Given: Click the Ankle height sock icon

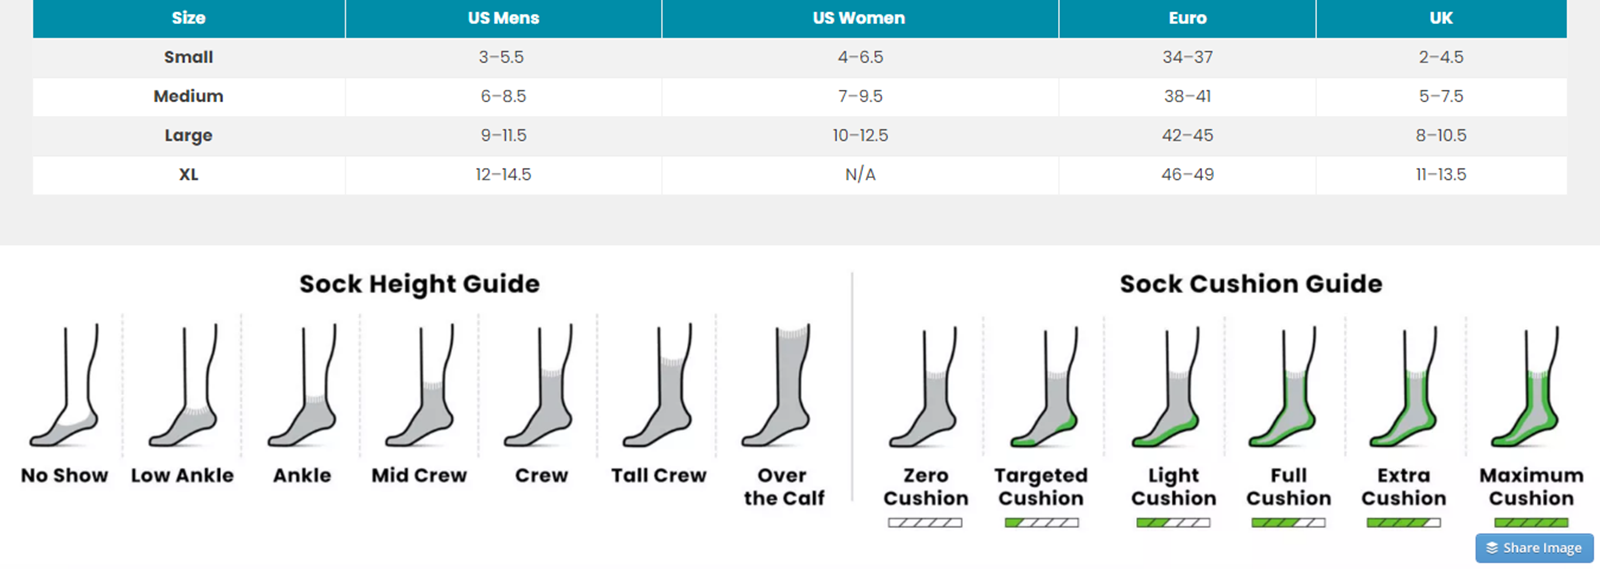Looking at the screenshot, I should click(x=303, y=387).
